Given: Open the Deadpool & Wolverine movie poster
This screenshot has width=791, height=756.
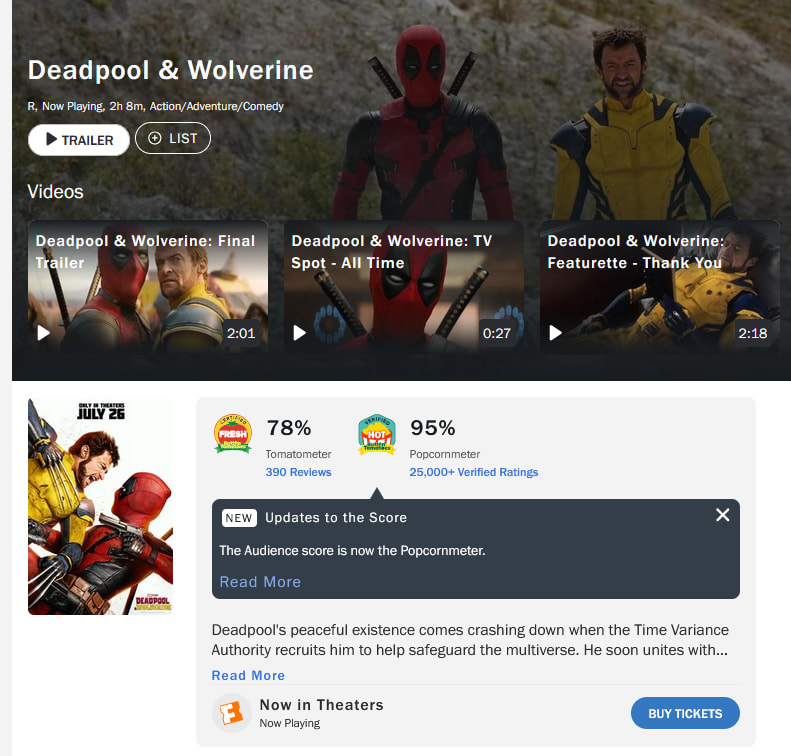Looking at the screenshot, I should (100, 506).
